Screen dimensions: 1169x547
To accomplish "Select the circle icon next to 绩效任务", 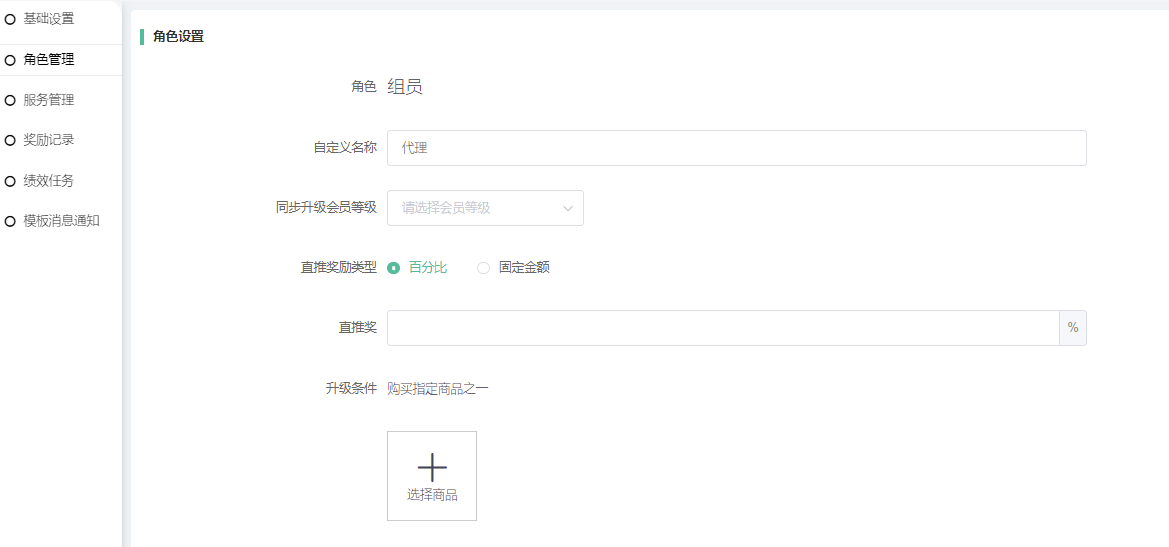I will click(x=10, y=181).
